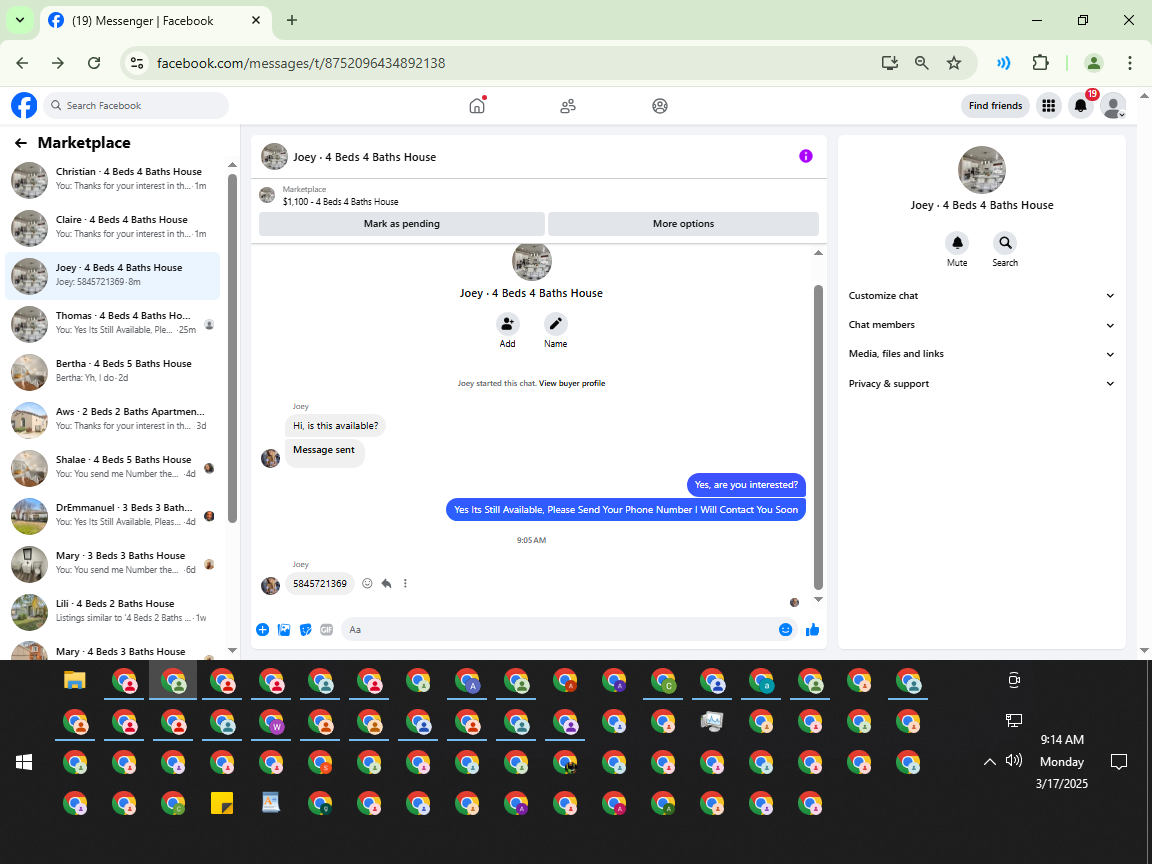Open Christian's 4 Beds 4 Baths House chat
The height and width of the screenshot is (864, 1152).
point(112,181)
